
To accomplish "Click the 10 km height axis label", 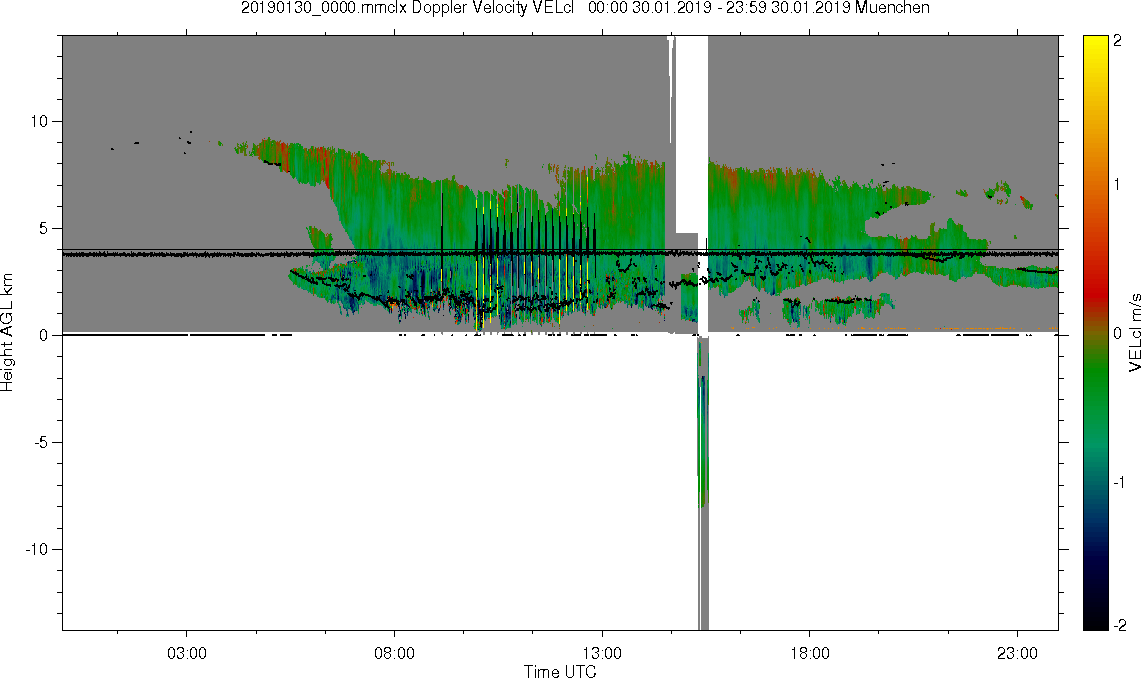I will 39,121.
